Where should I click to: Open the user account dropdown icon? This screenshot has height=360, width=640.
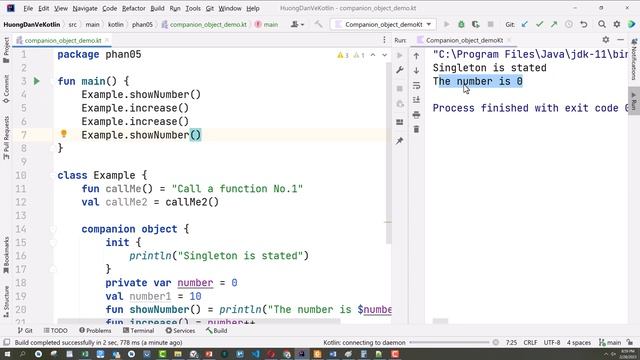pyautogui.click(x=297, y=24)
